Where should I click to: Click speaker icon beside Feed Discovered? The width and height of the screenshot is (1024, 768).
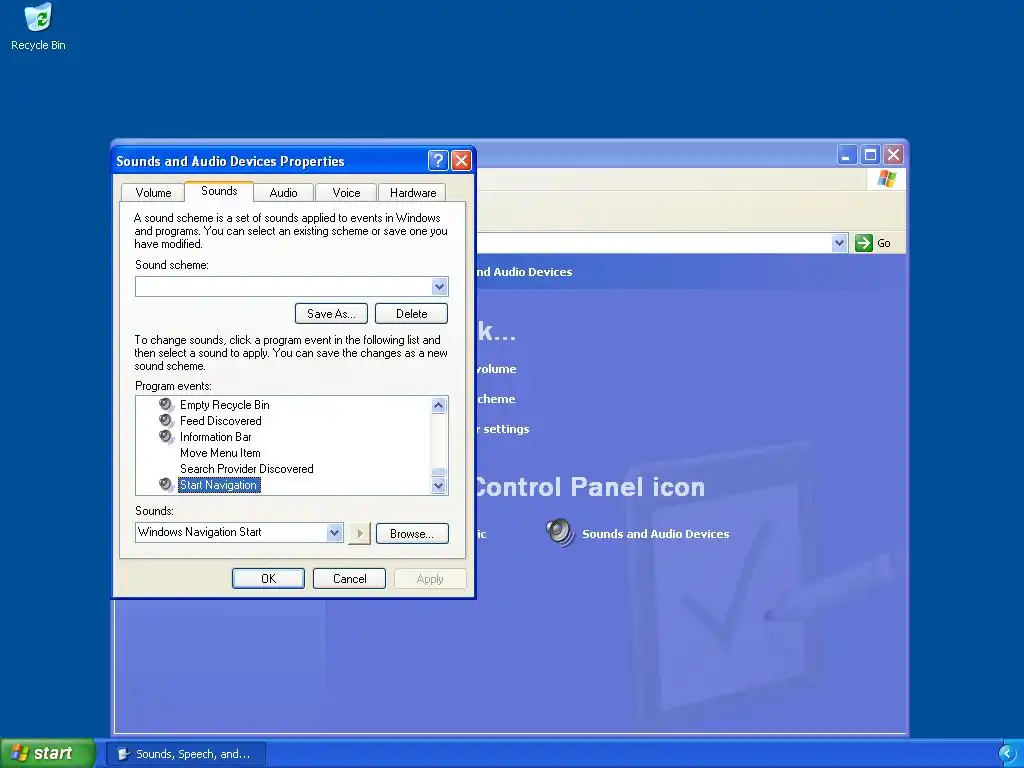click(167, 421)
